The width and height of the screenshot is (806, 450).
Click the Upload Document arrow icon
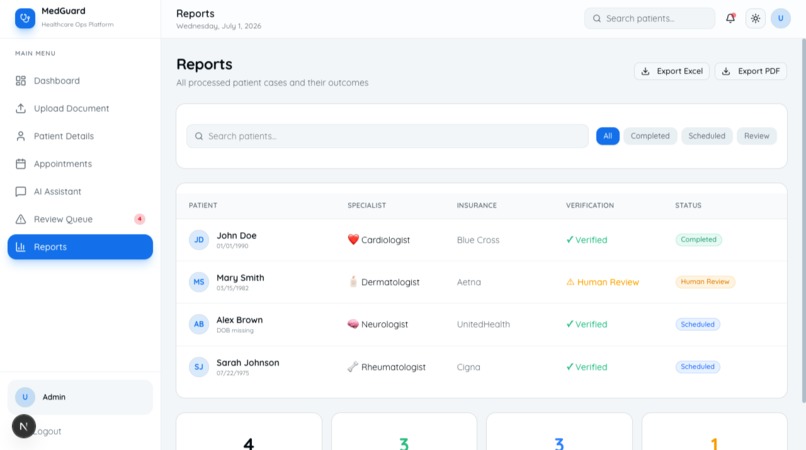pos(21,109)
